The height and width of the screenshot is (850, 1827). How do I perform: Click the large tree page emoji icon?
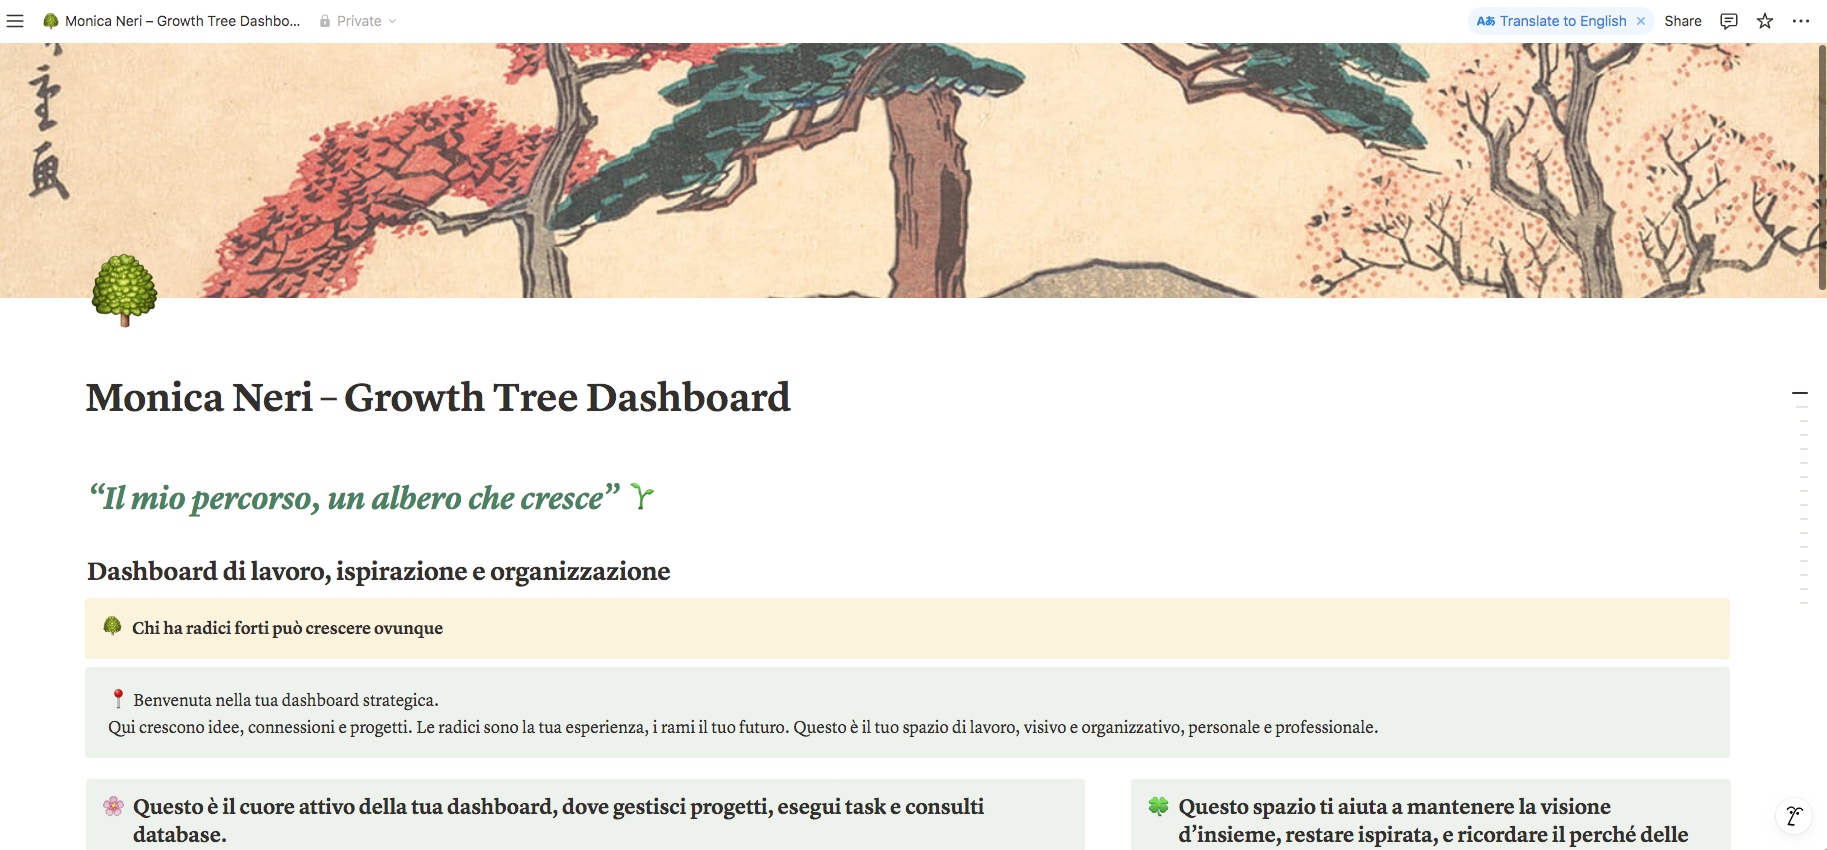(124, 291)
